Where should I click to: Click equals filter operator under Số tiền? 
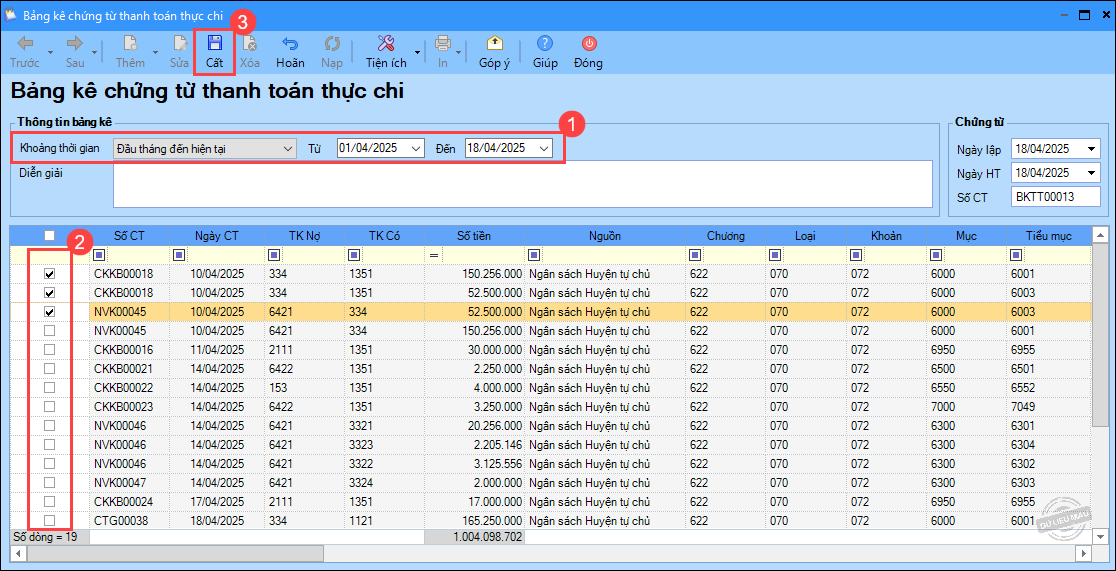click(x=433, y=255)
